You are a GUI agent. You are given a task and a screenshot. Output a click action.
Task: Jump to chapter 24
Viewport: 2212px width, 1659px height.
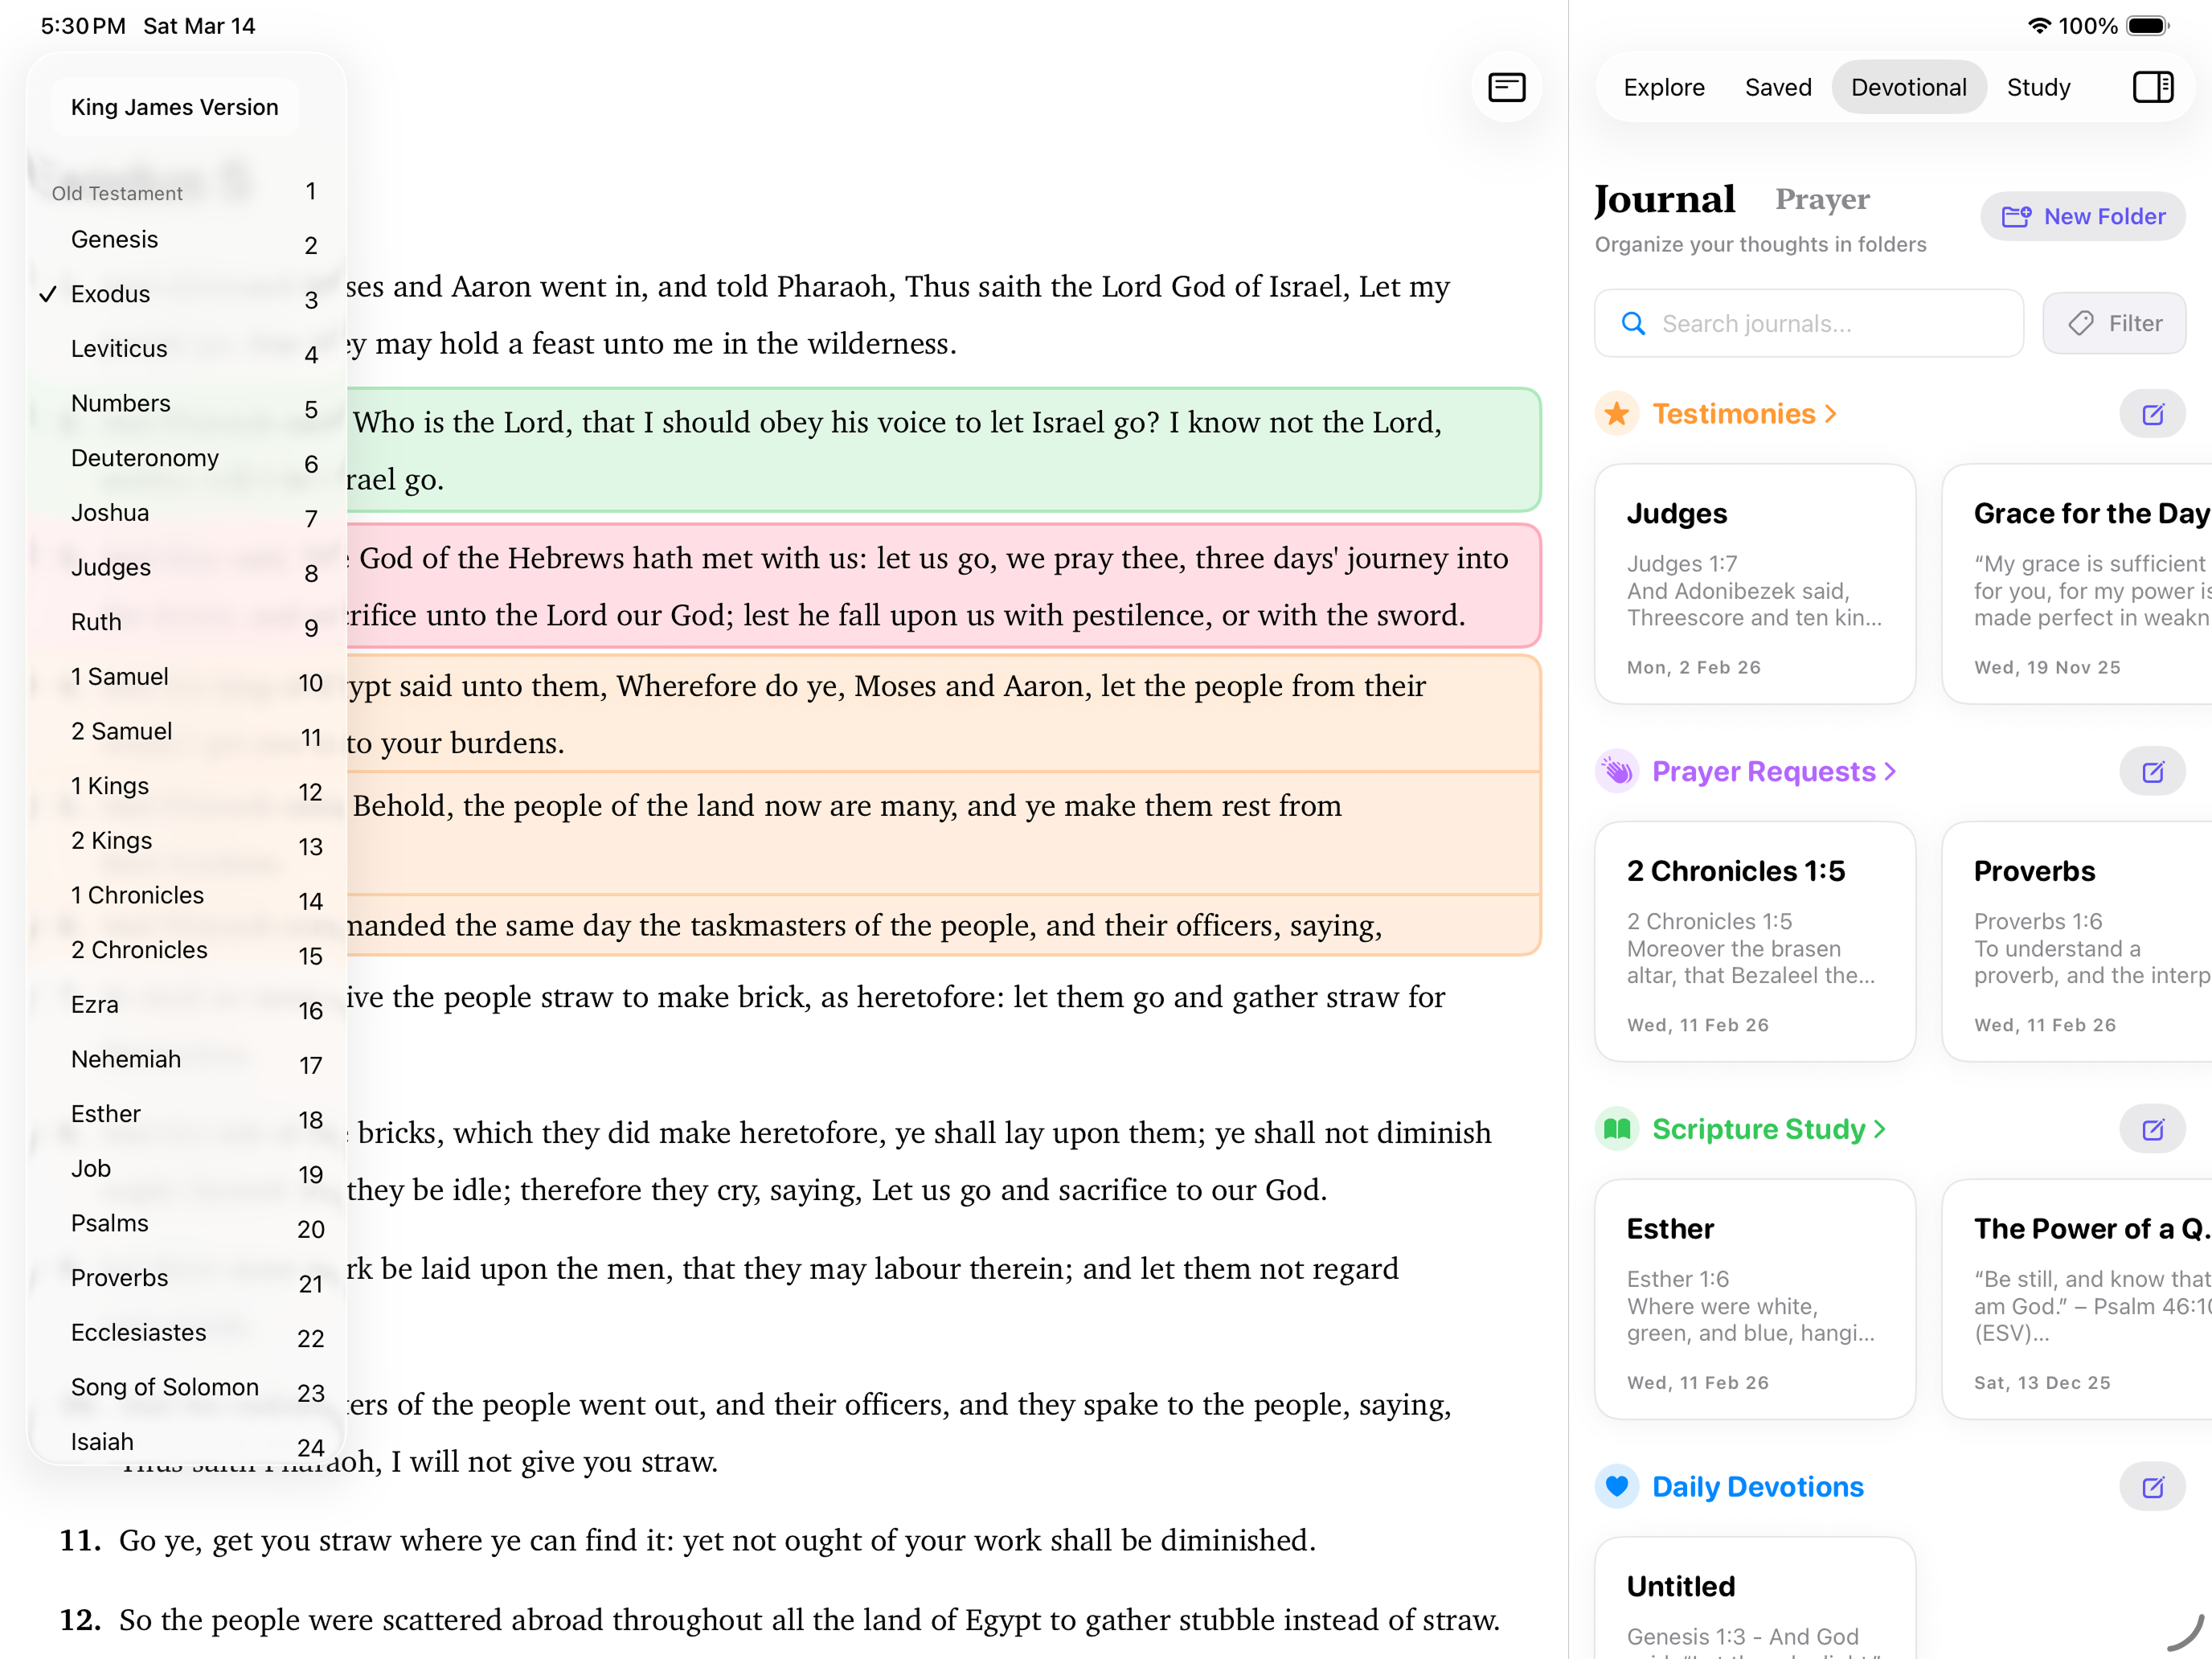(x=311, y=1447)
